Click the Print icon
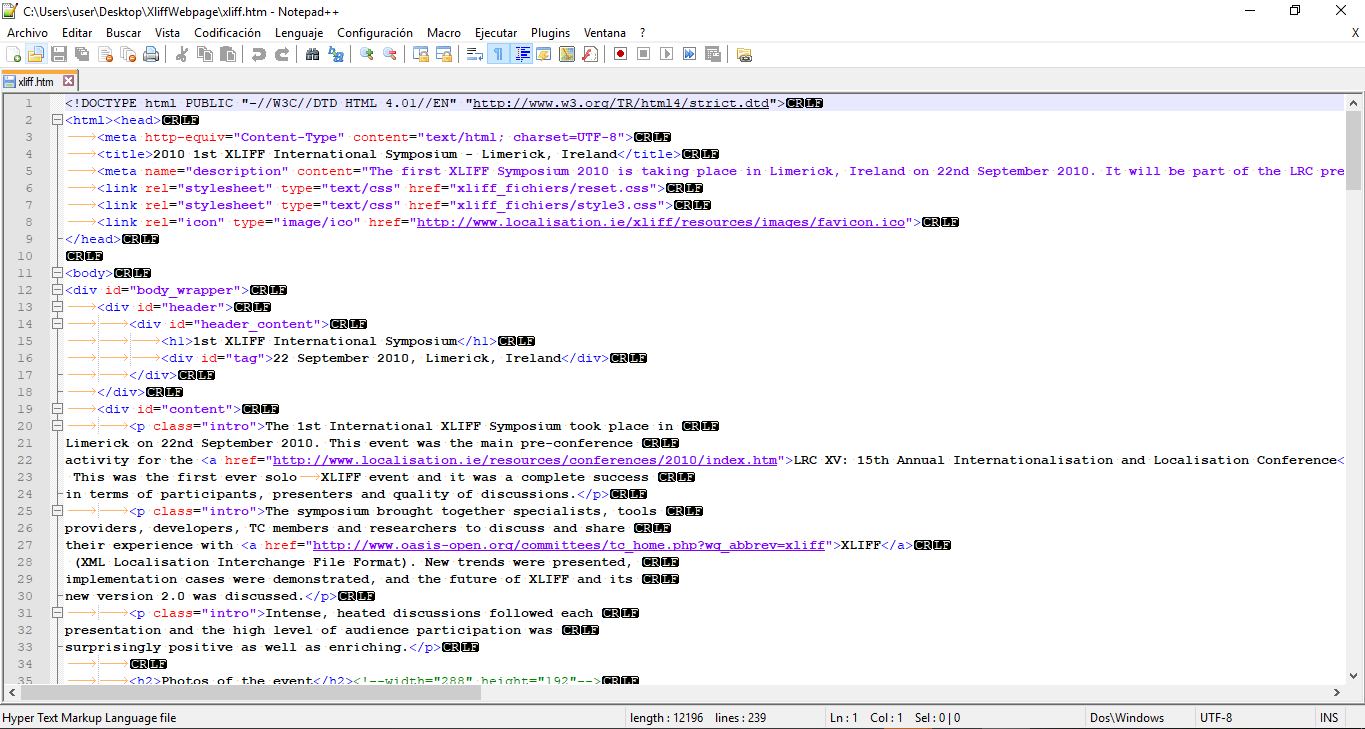Screen dimensions: 1365x729 (150, 53)
